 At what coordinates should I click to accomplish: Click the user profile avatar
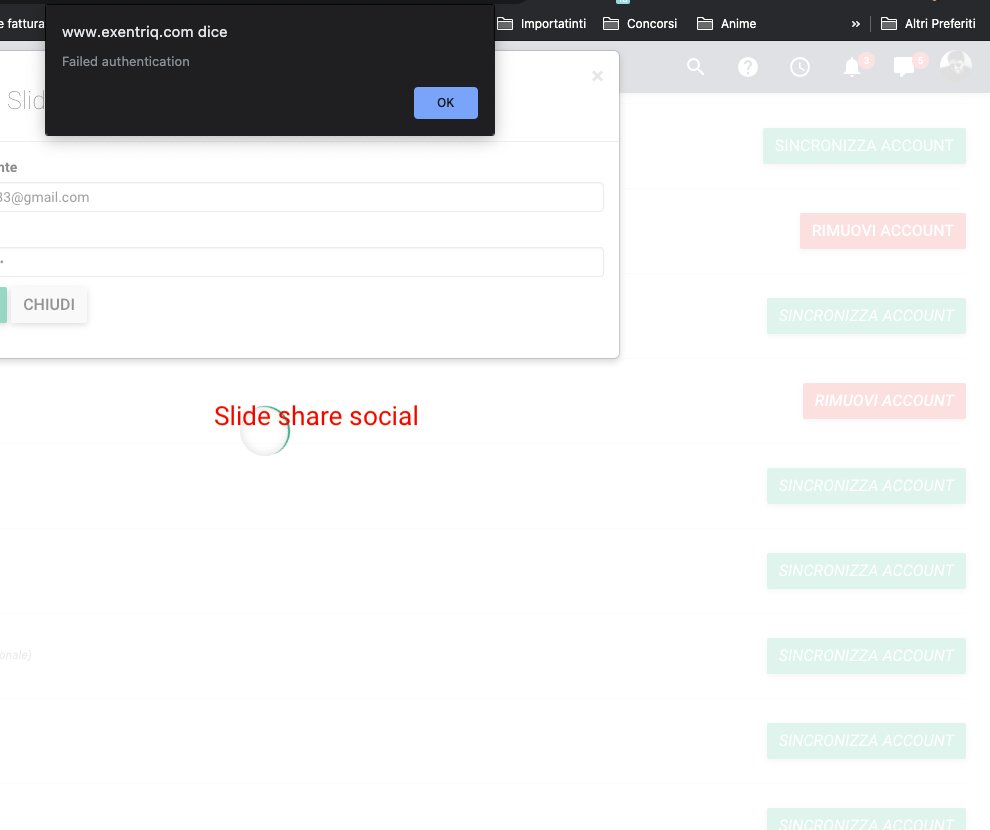tap(956, 67)
